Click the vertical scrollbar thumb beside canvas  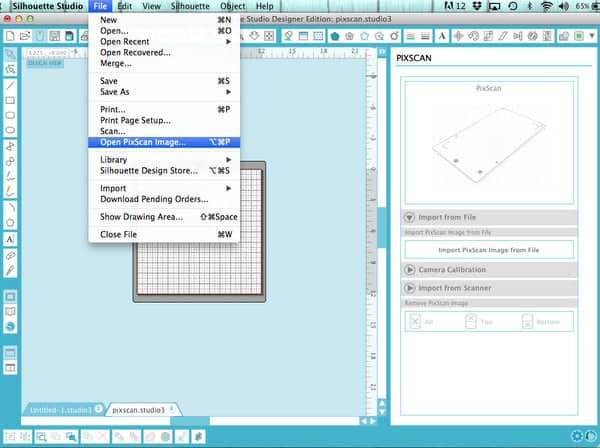point(382,228)
